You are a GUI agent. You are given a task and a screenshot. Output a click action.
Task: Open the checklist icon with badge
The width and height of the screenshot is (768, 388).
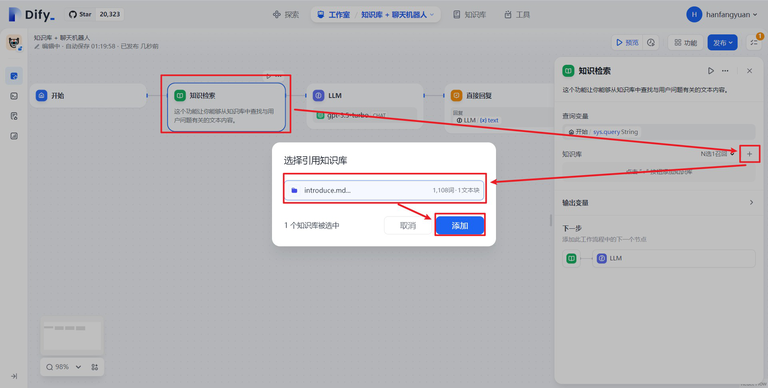pos(754,43)
